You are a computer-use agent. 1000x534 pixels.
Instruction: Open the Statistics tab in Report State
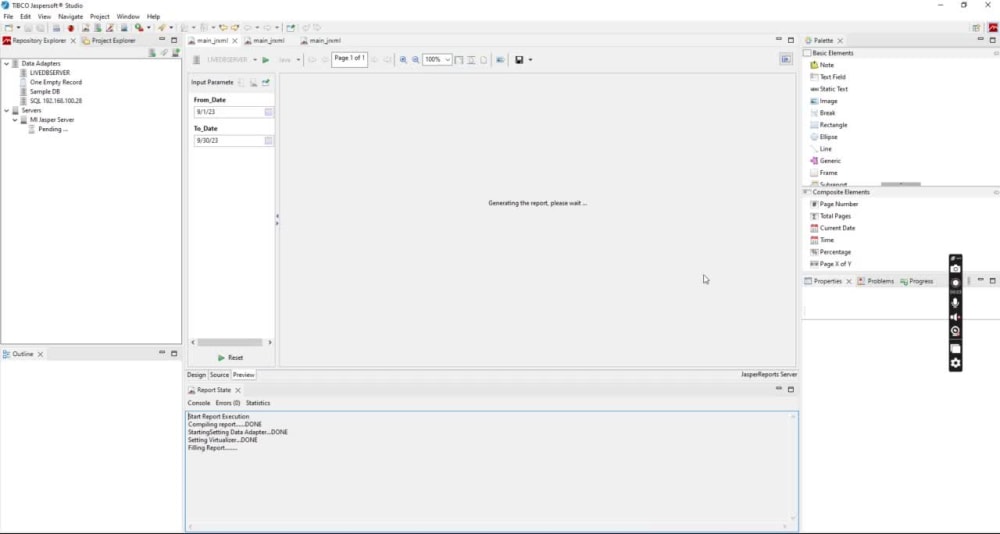coord(258,403)
